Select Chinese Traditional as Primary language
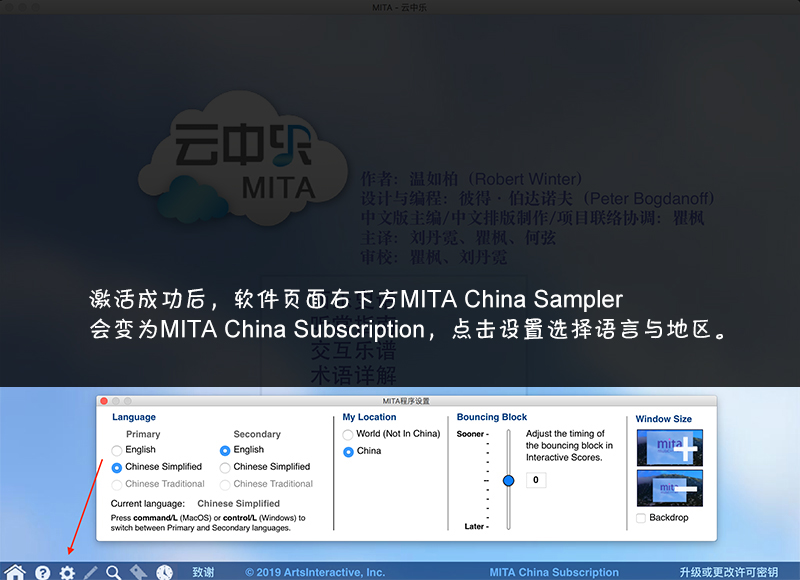The height and width of the screenshot is (580, 800). coord(117,484)
